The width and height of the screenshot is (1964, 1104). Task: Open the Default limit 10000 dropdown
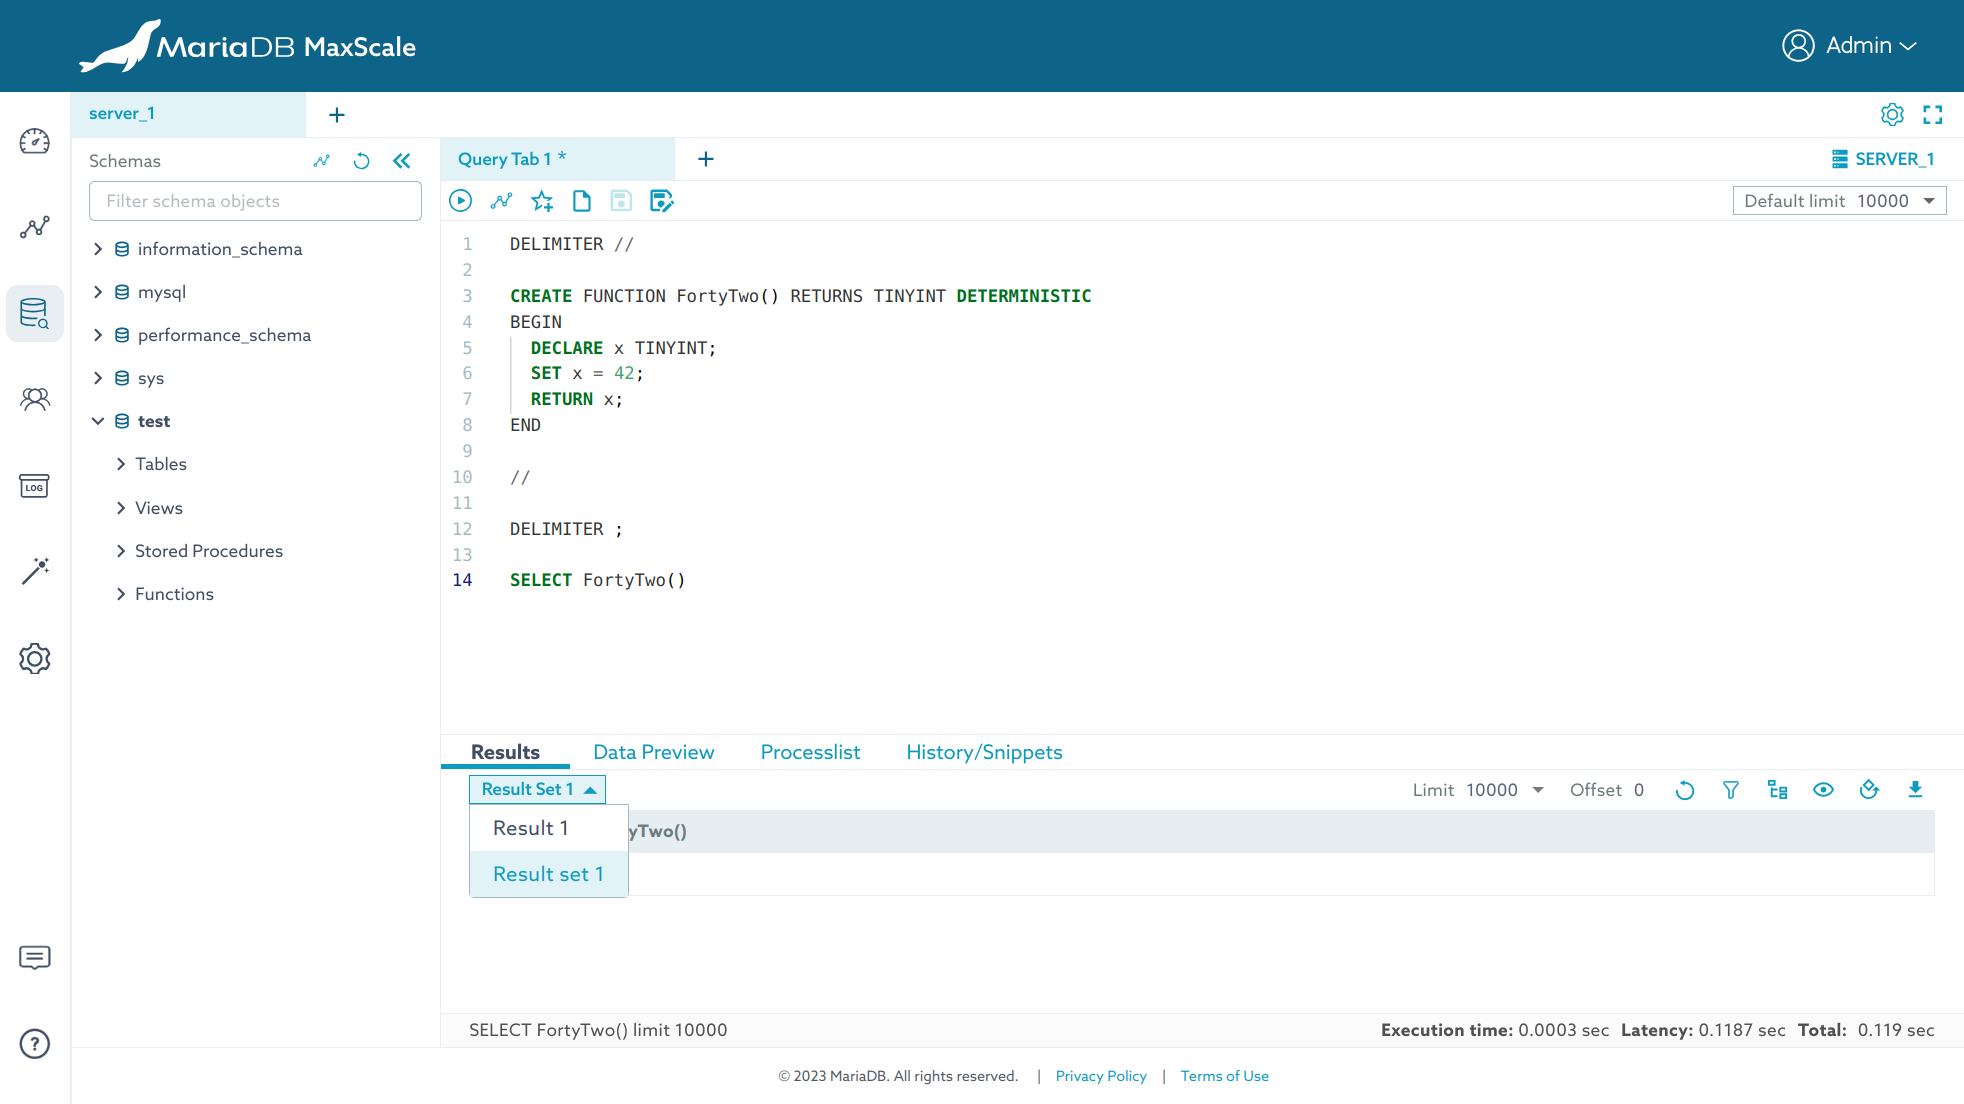tap(1839, 201)
